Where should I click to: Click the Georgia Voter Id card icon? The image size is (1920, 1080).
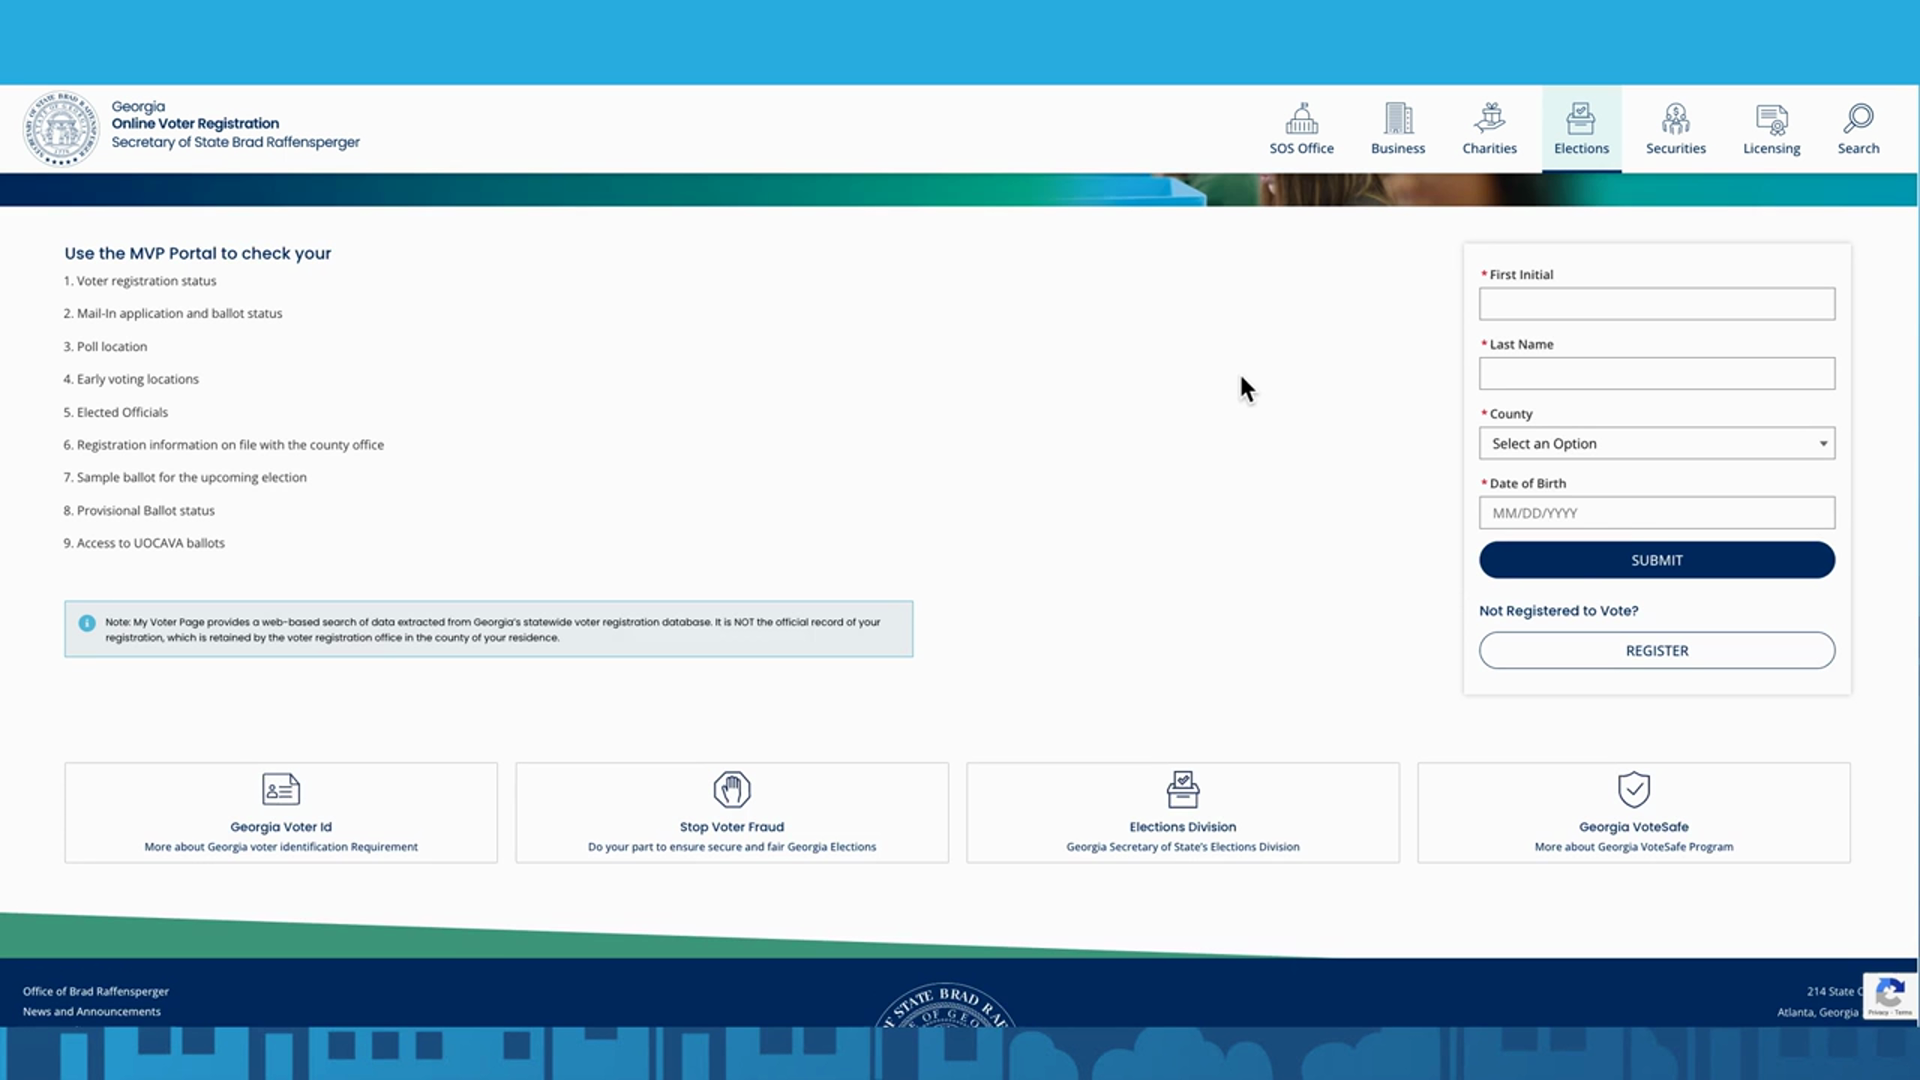click(x=281, y=789)
